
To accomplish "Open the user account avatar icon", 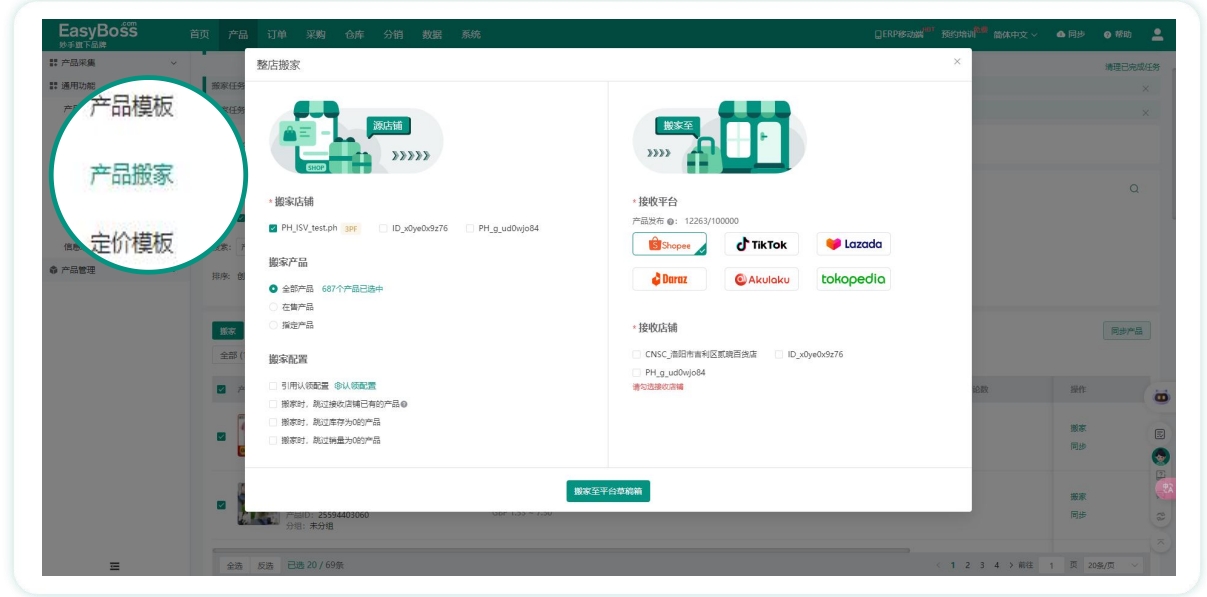I will point(1157,34).
